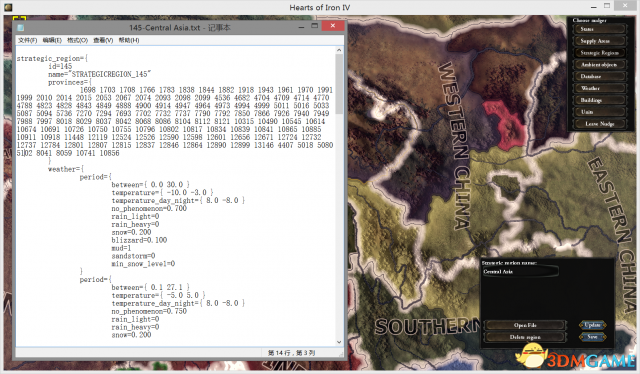
Task: Choose the Weather nudge option
Action: point(599,88)
